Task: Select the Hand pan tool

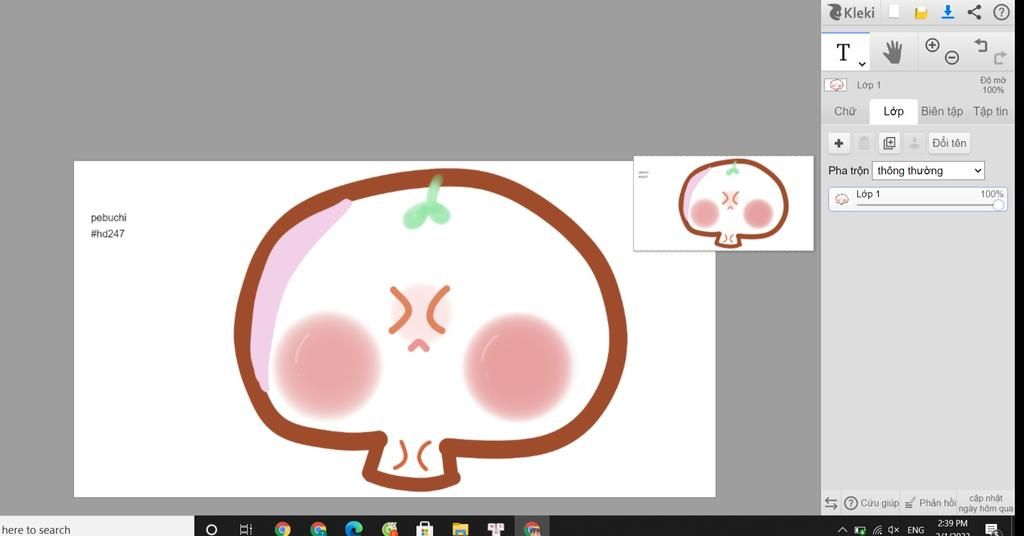Action: coord(892,52)
